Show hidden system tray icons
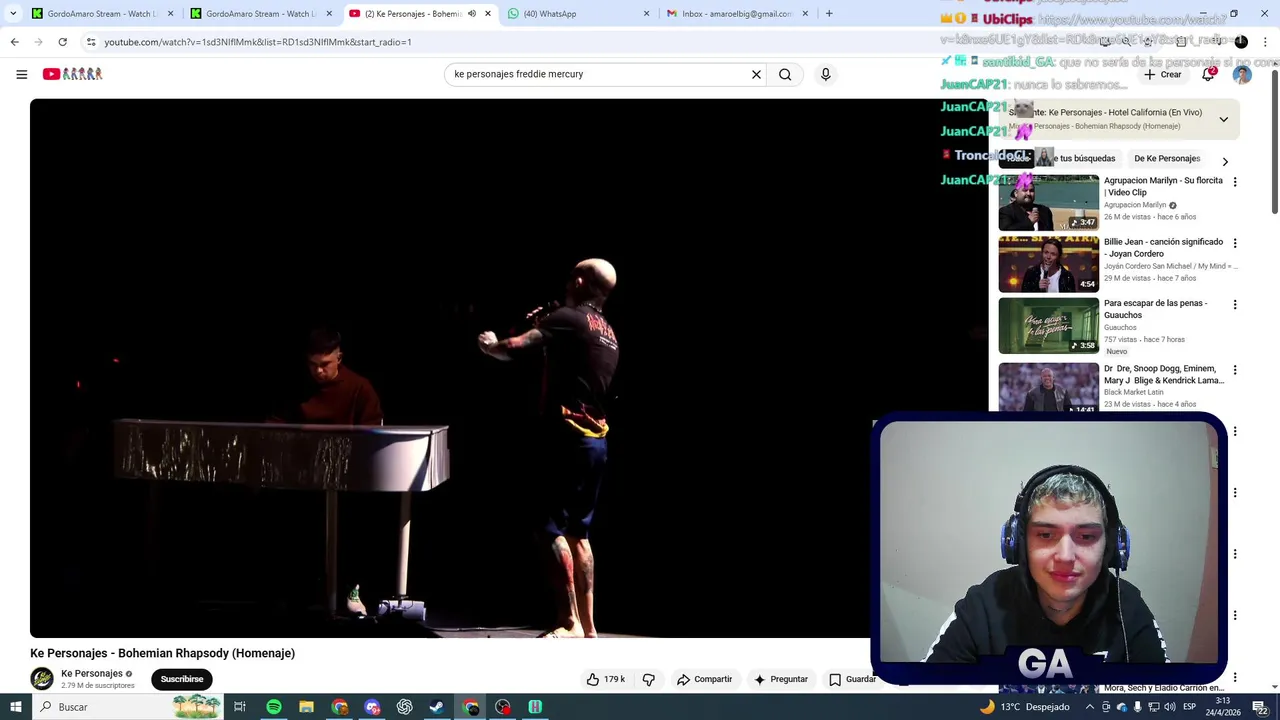The height and width of the screenshot is (720, 1280). tap(1090, 707)
